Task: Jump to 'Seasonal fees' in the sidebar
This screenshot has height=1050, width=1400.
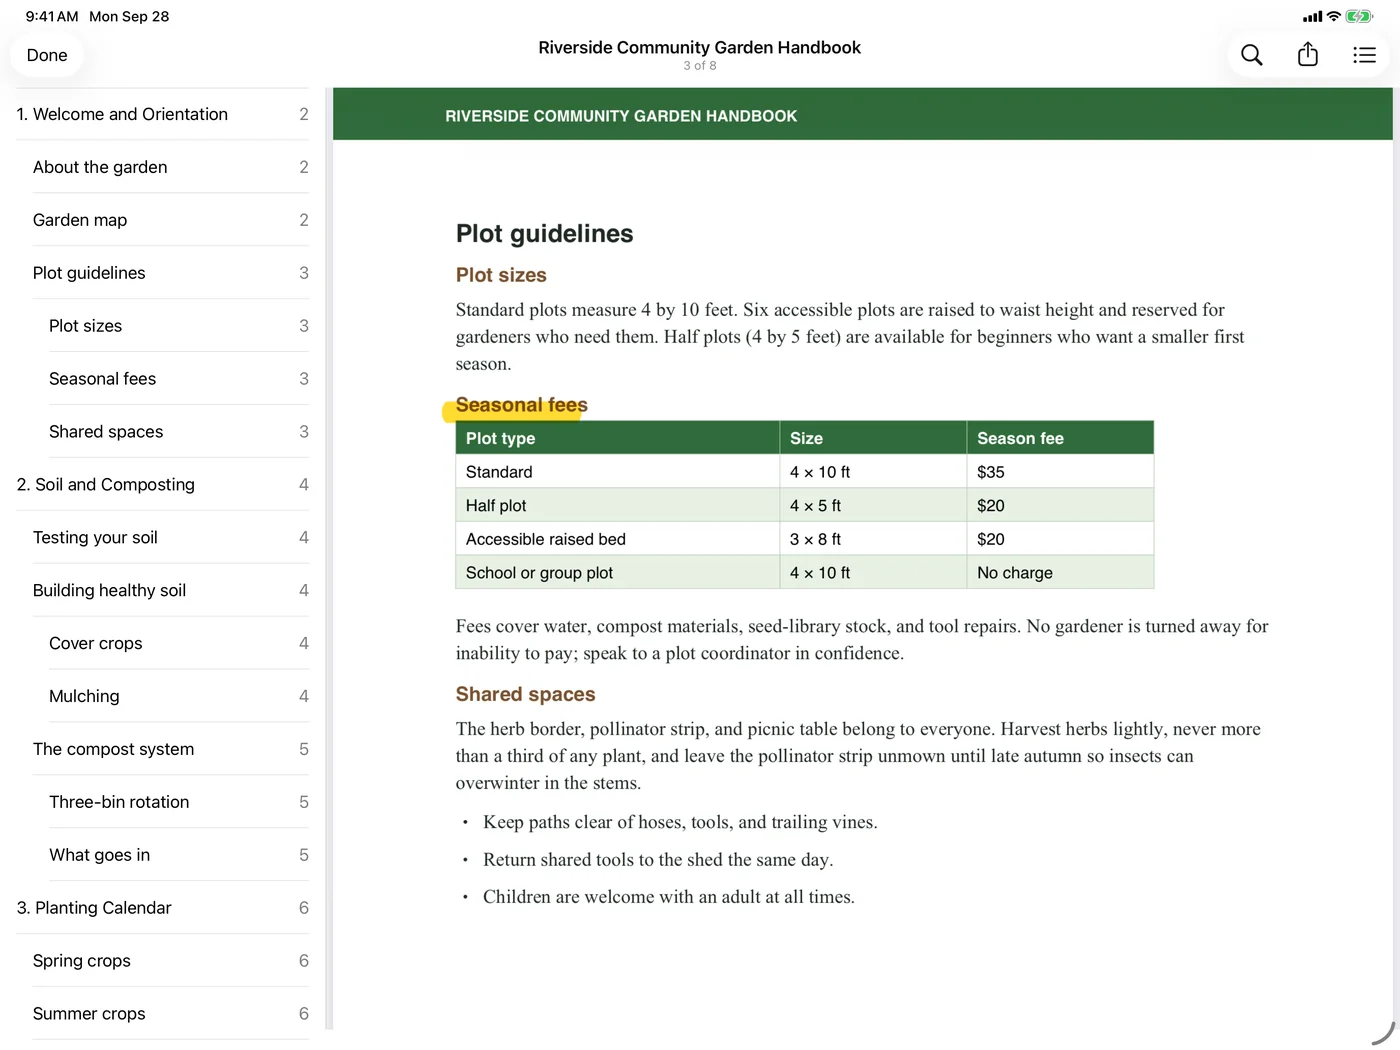Action: (x=178, y=379)
